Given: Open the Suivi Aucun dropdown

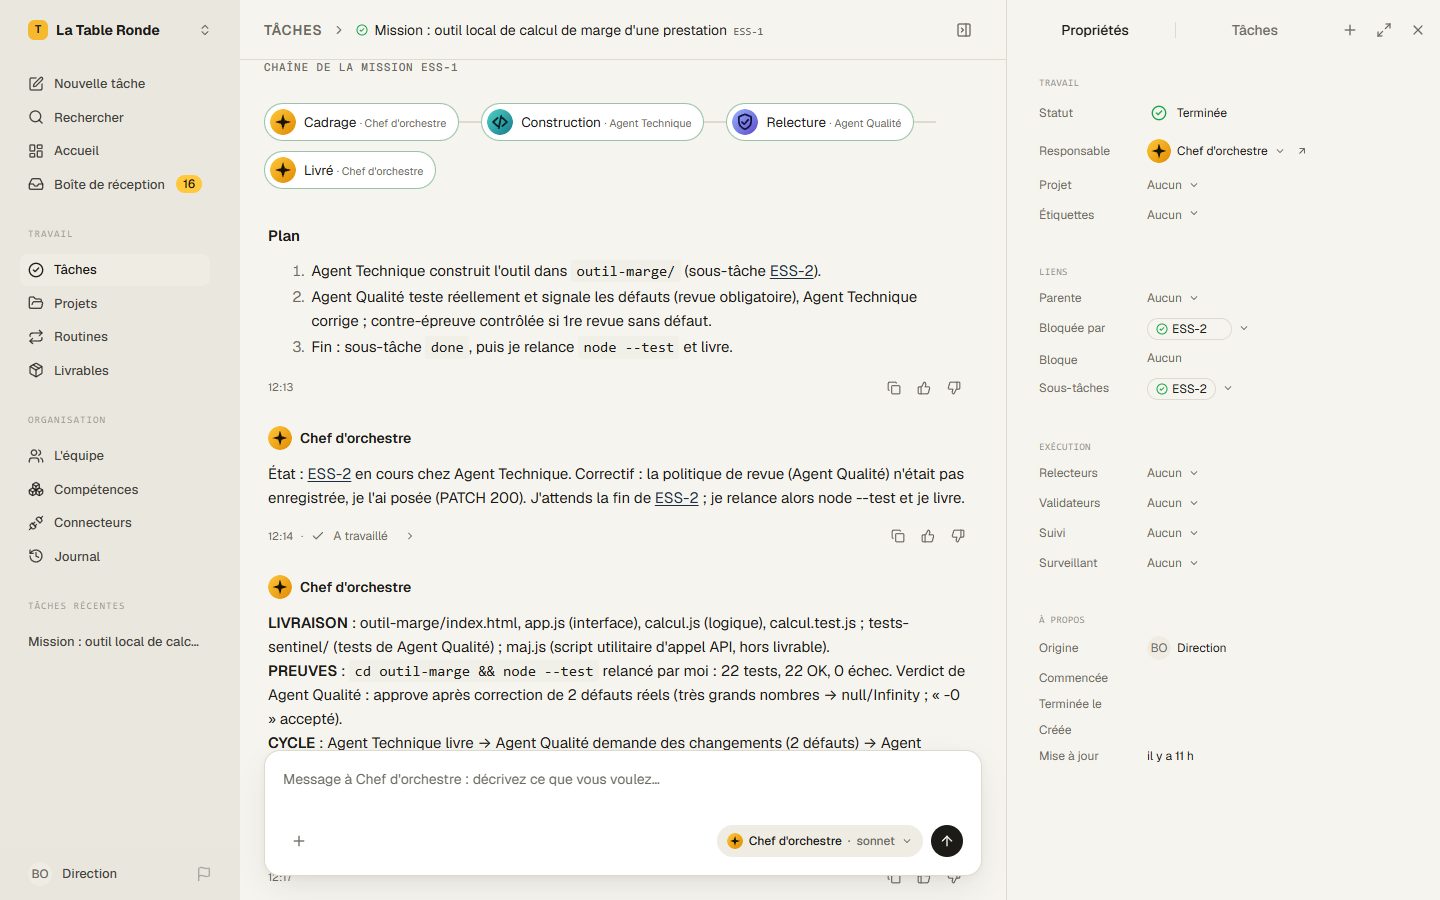Looking at the screenshot, I should (x=1172, y=533).
